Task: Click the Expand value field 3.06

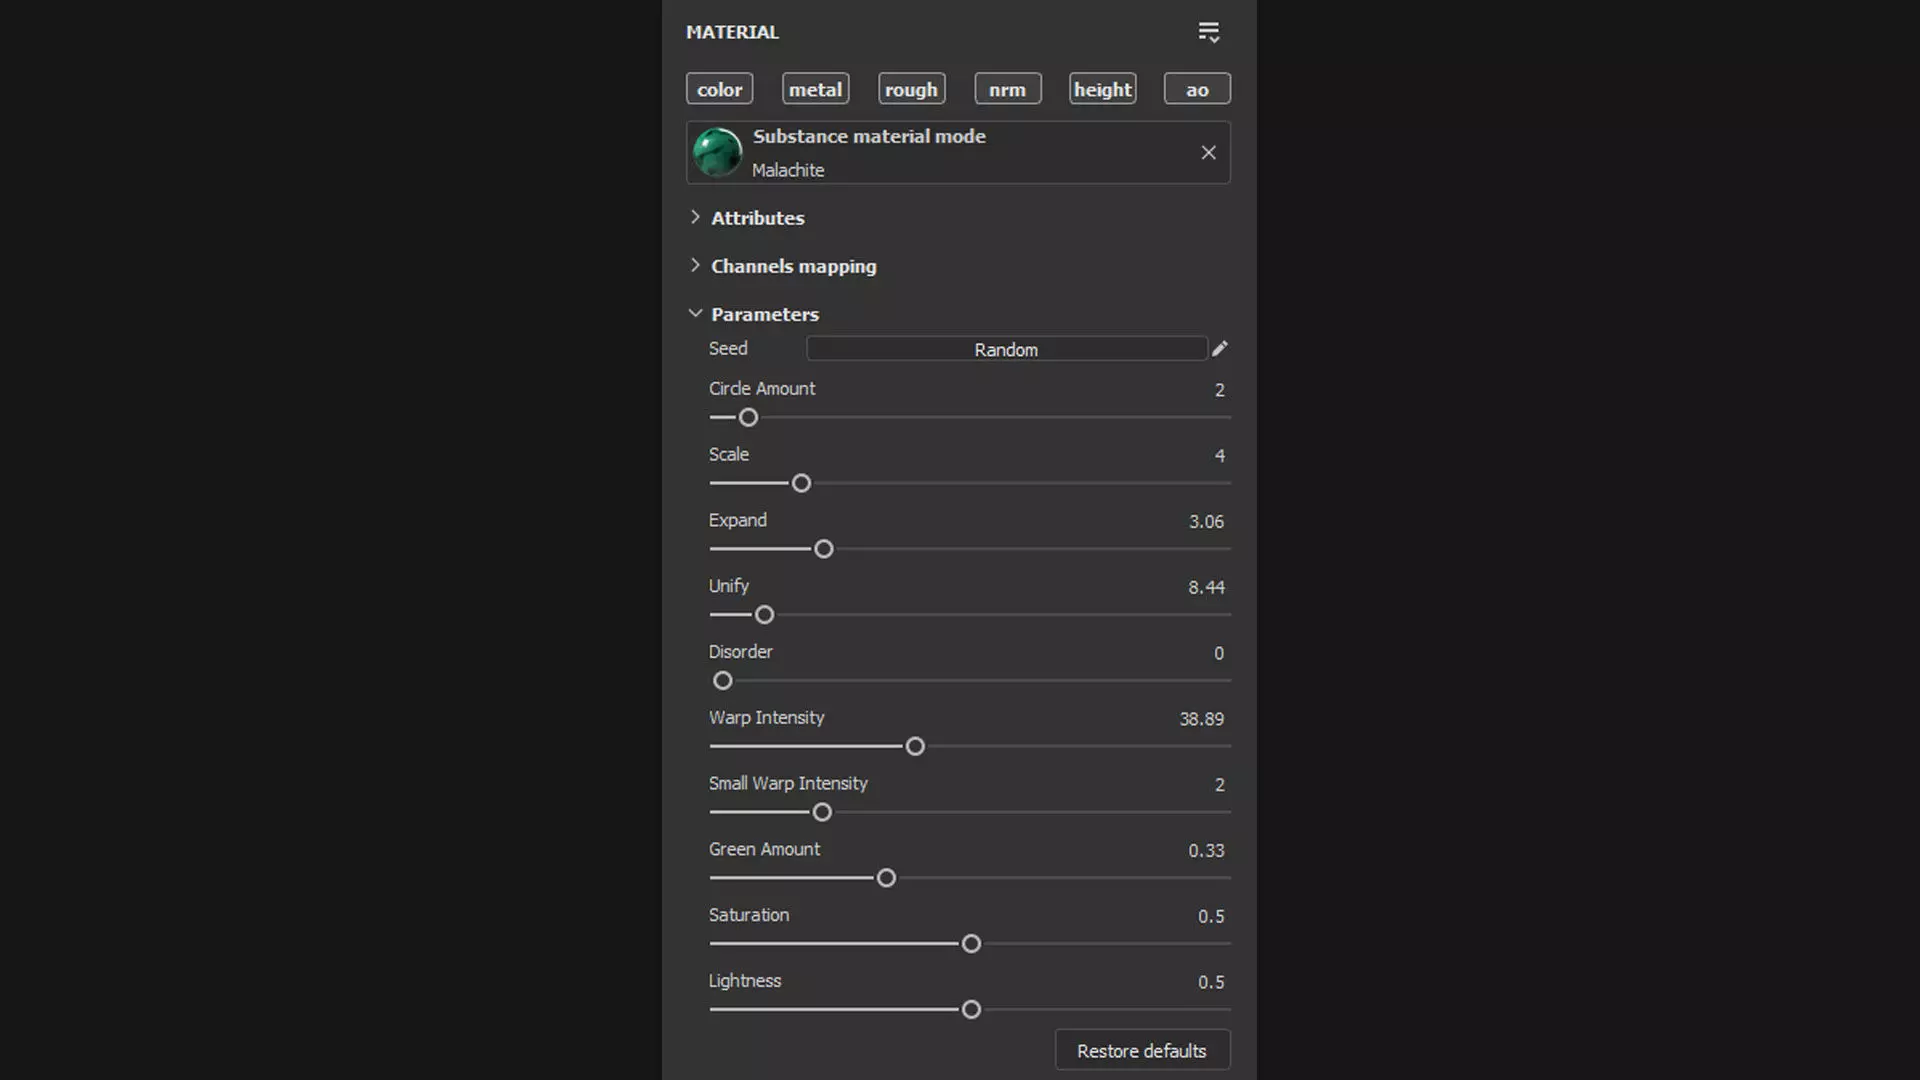Action: [1205, 521]
